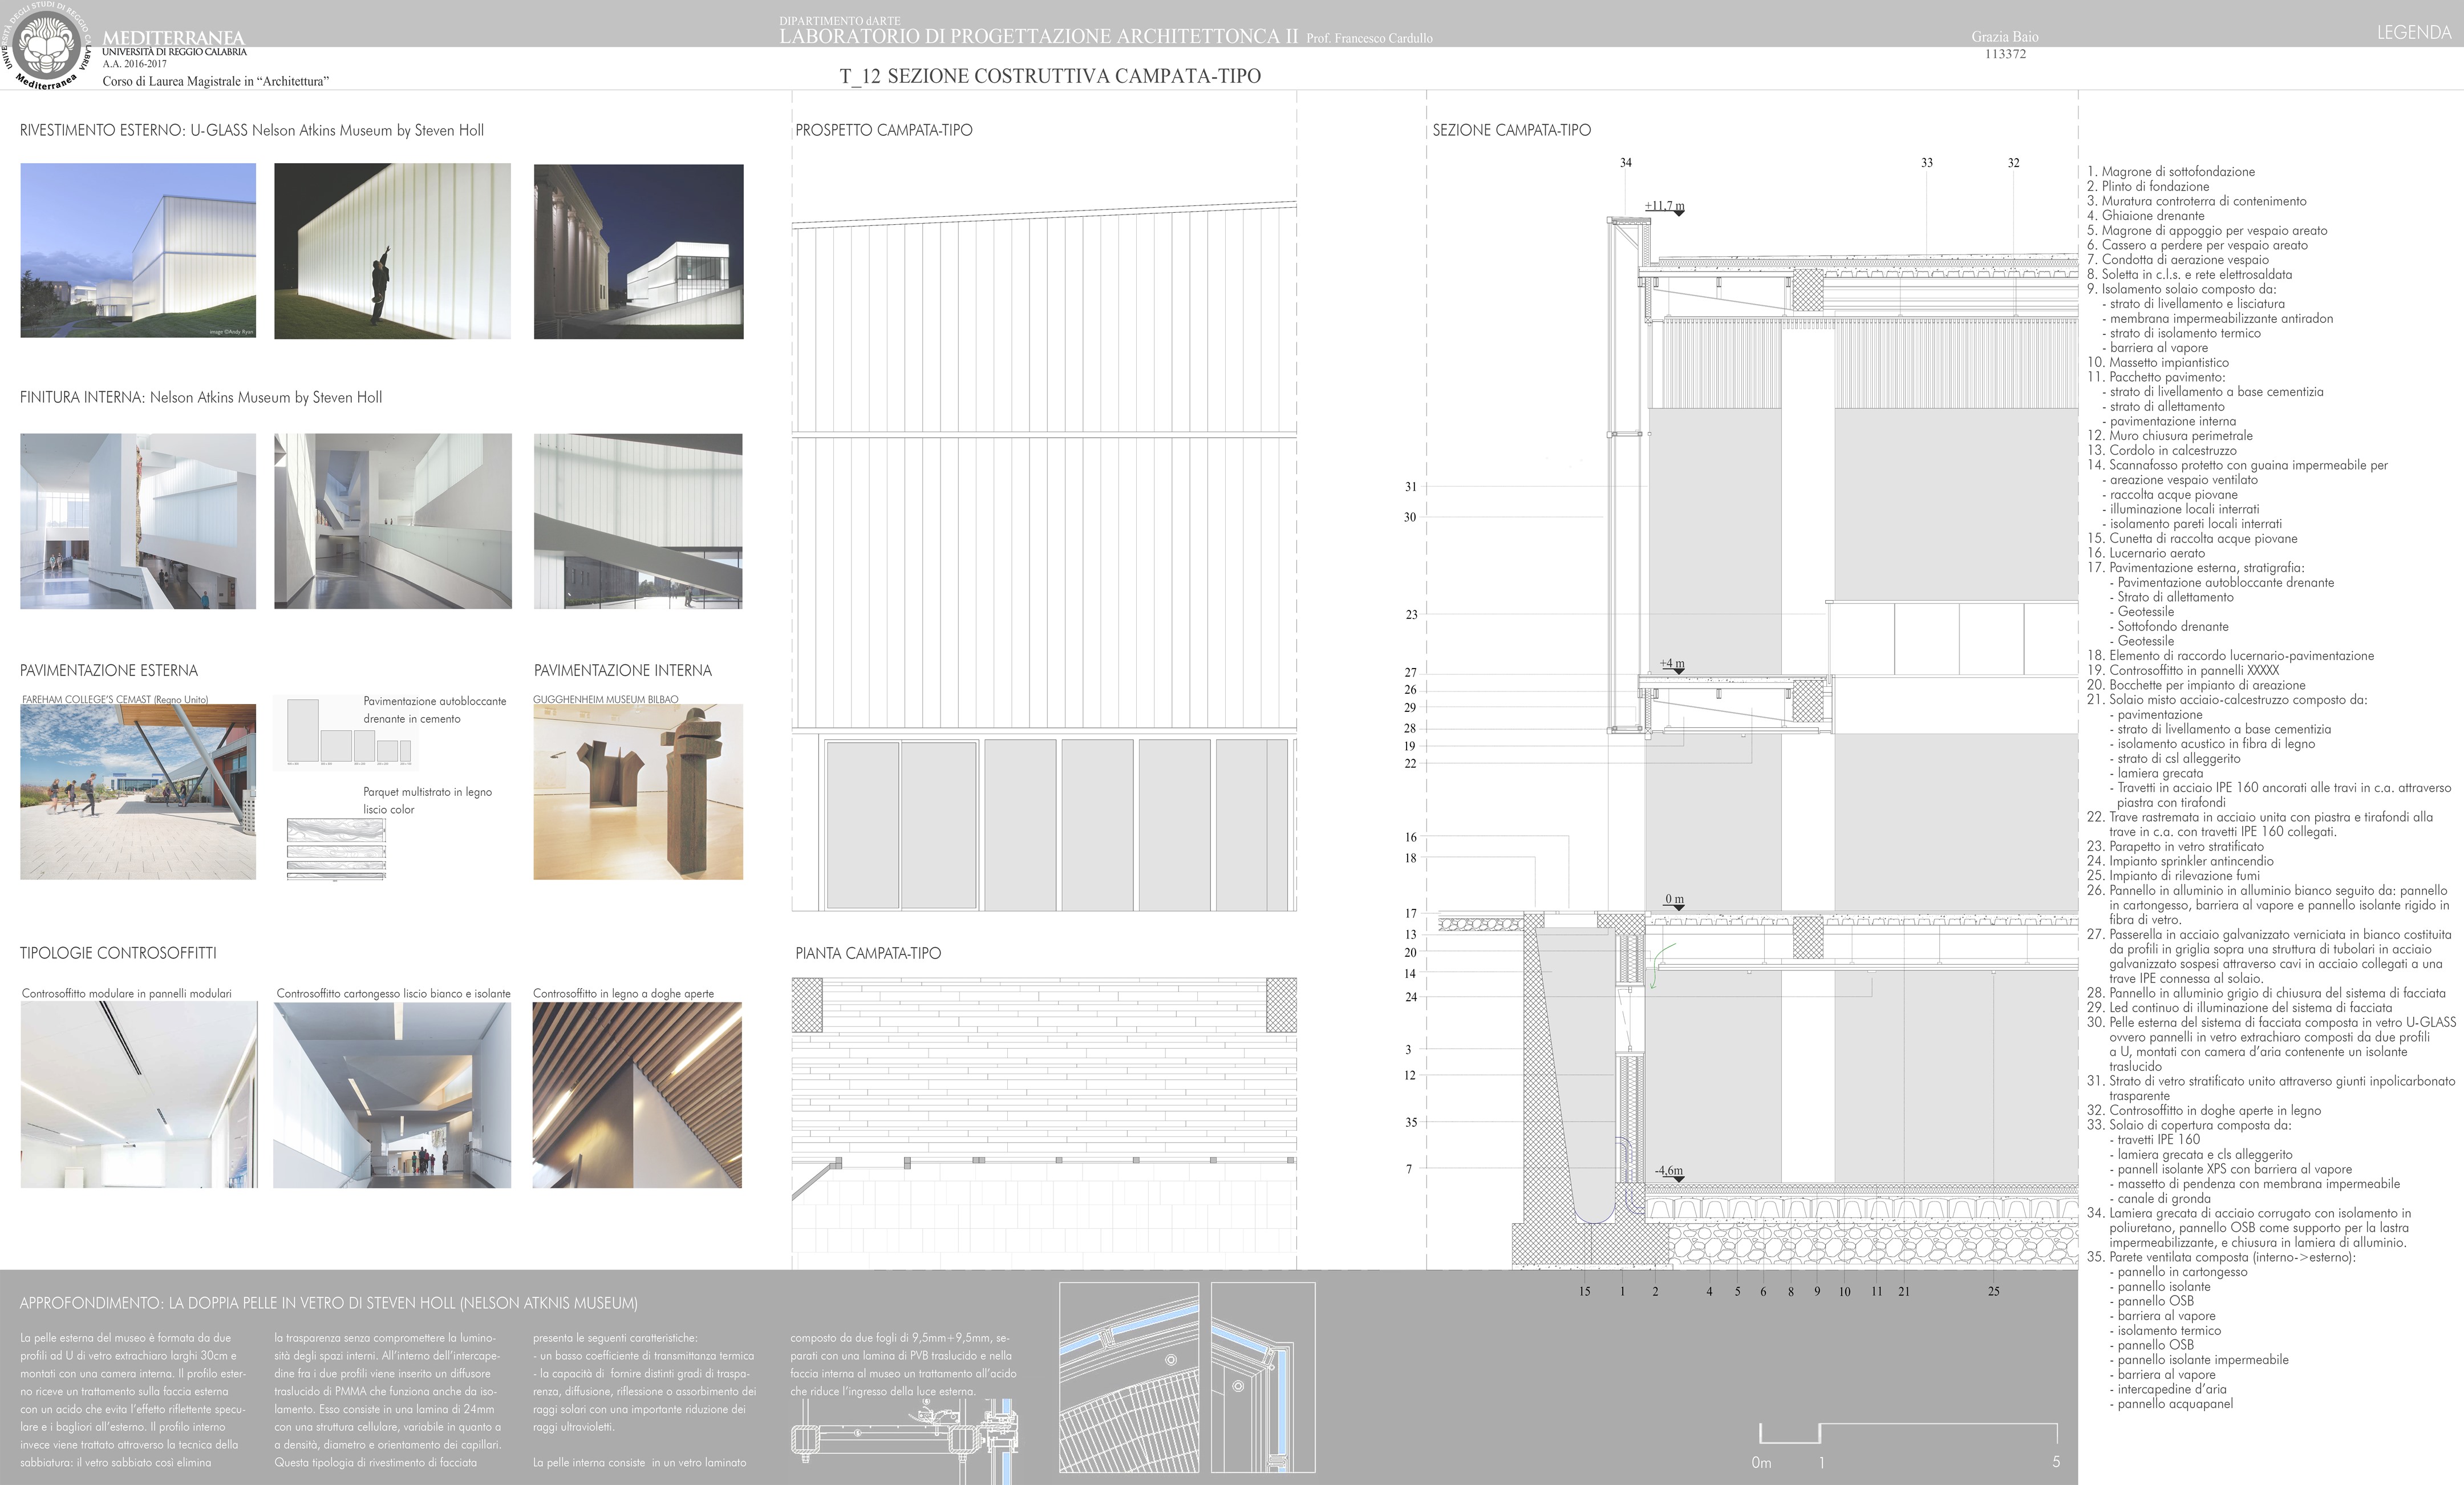Click the -4,6m elevation marker
Screen dimensions: 2464x1485
click(1668, 1170)
